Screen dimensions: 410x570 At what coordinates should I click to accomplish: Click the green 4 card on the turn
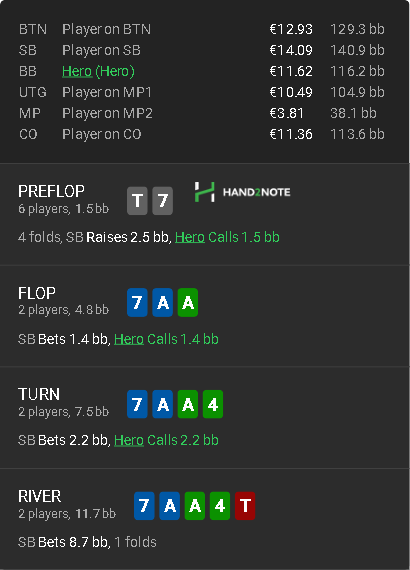213,404
